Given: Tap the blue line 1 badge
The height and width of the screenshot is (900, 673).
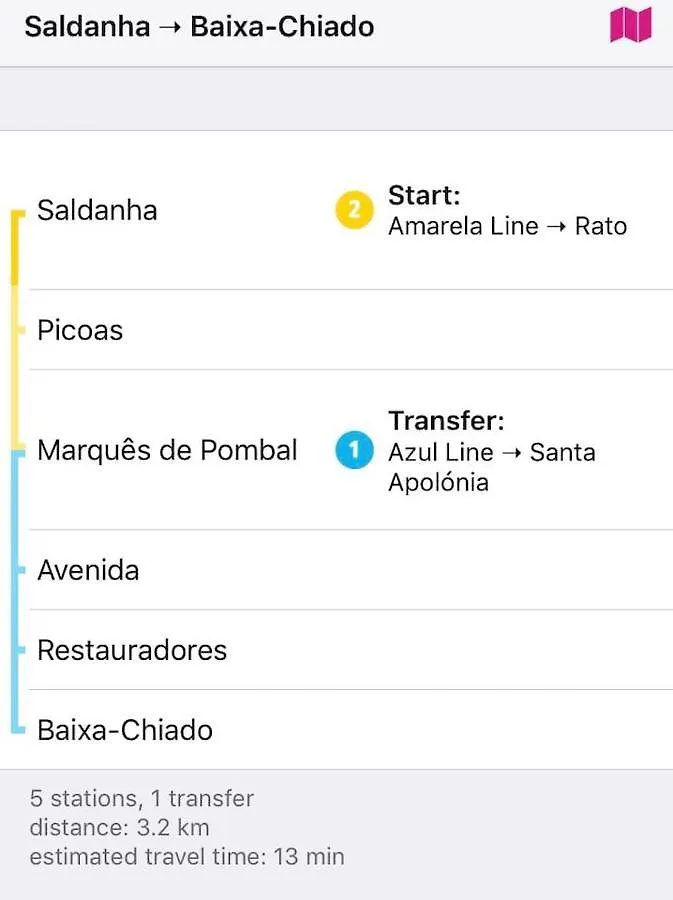Looking at the screenshot, I should click(354, 450).
